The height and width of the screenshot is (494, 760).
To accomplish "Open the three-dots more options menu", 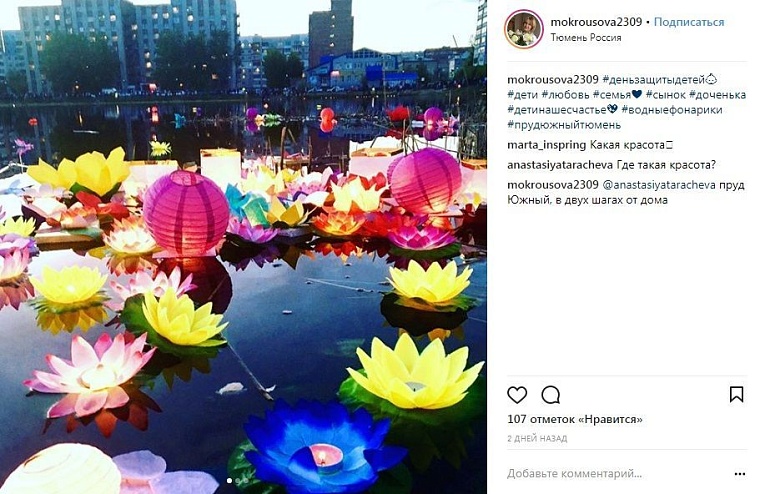I will (x=740, y=474).
